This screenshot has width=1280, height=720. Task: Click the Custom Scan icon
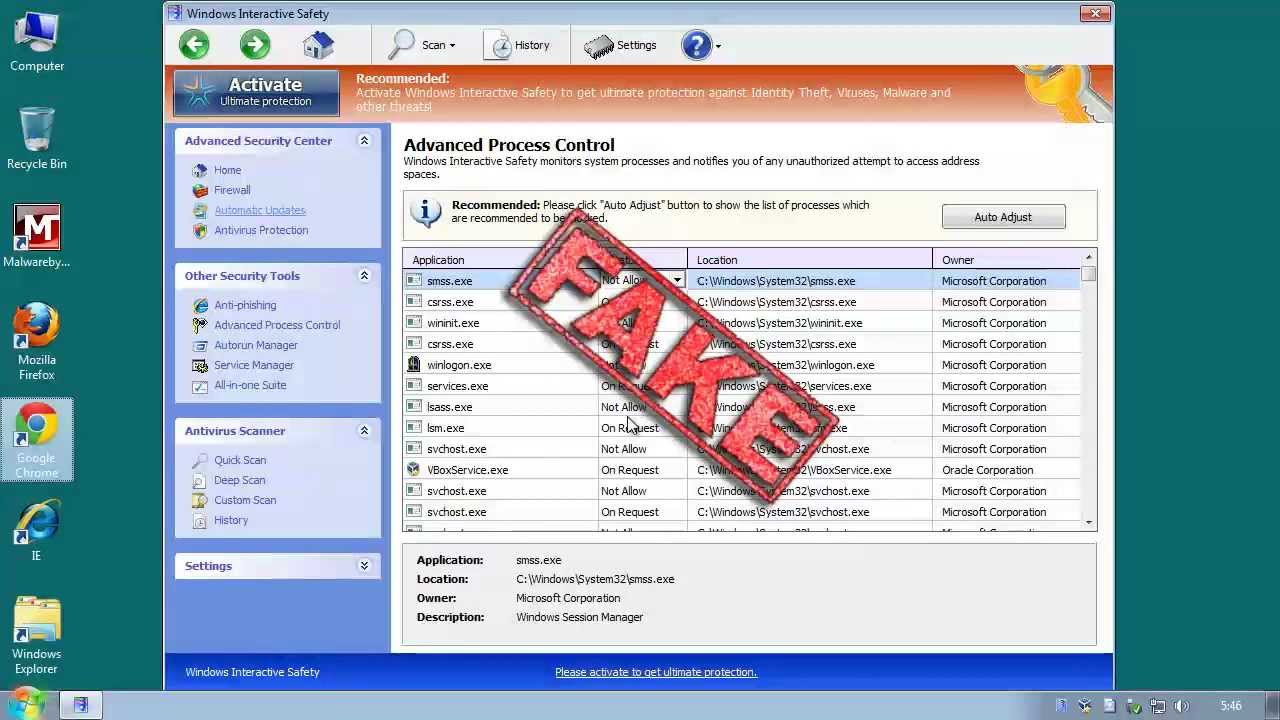pos(200,500)
